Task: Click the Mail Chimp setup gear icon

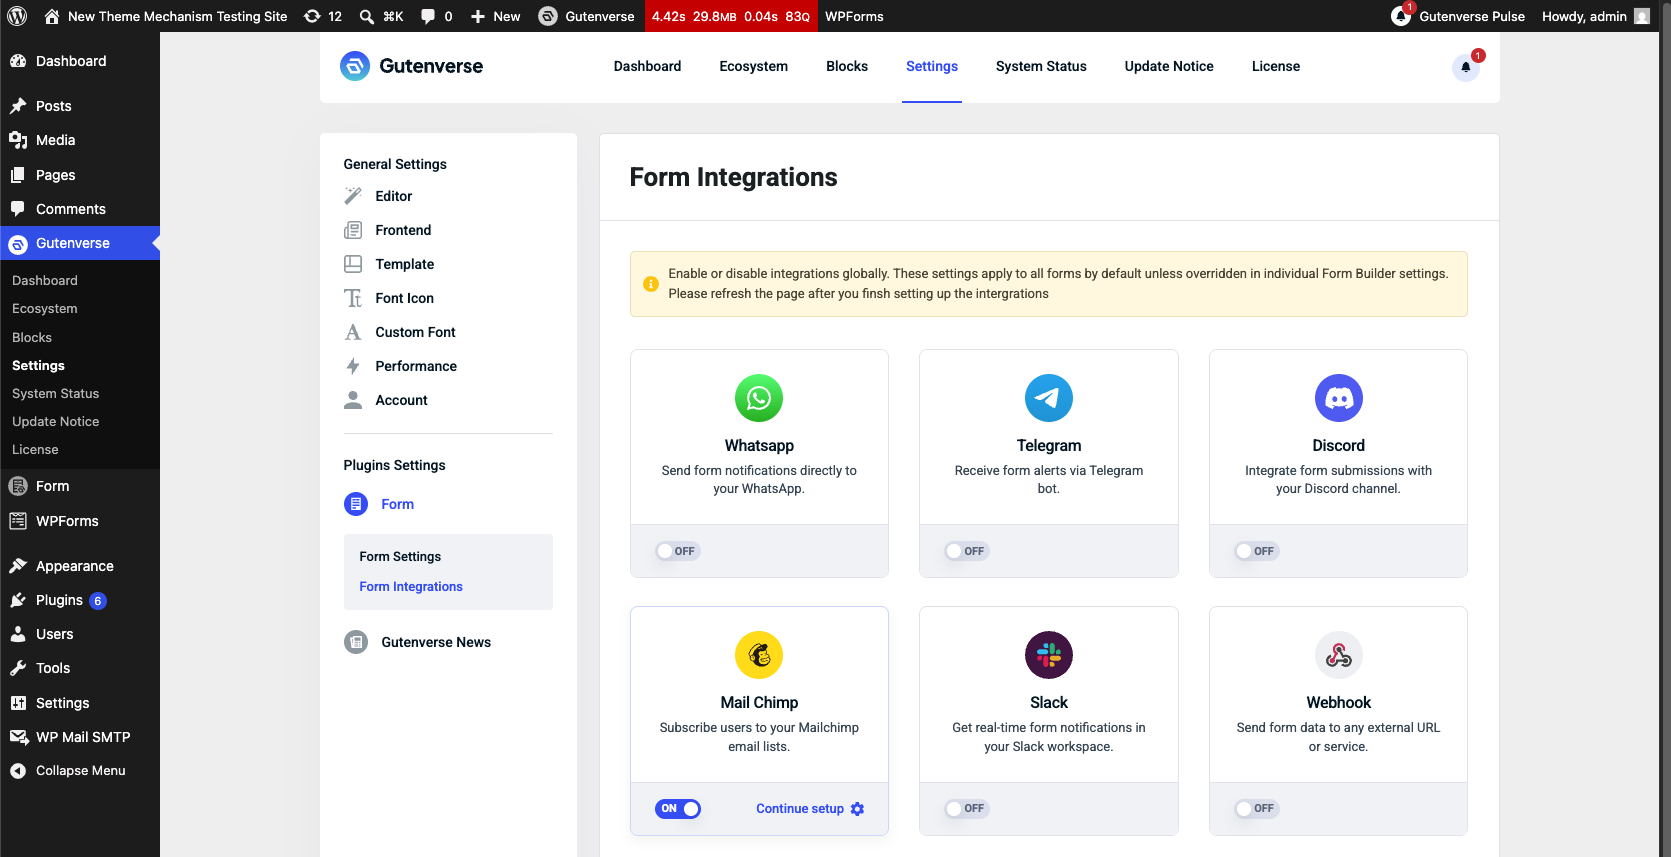Action: coord(857,809)
